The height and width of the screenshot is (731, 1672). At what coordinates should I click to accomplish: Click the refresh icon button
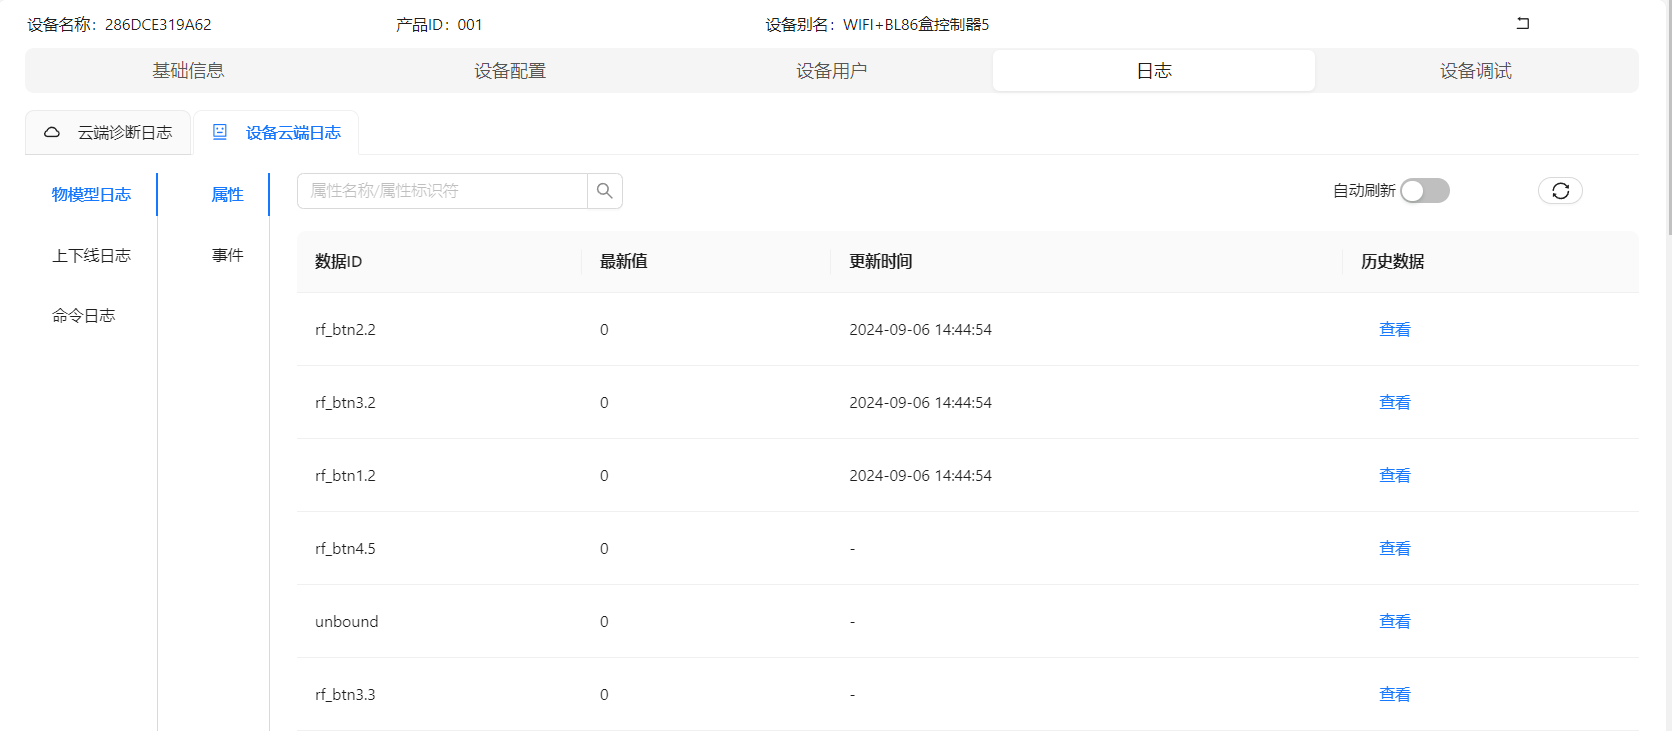pyautogui.click(x=1560, y=191)
